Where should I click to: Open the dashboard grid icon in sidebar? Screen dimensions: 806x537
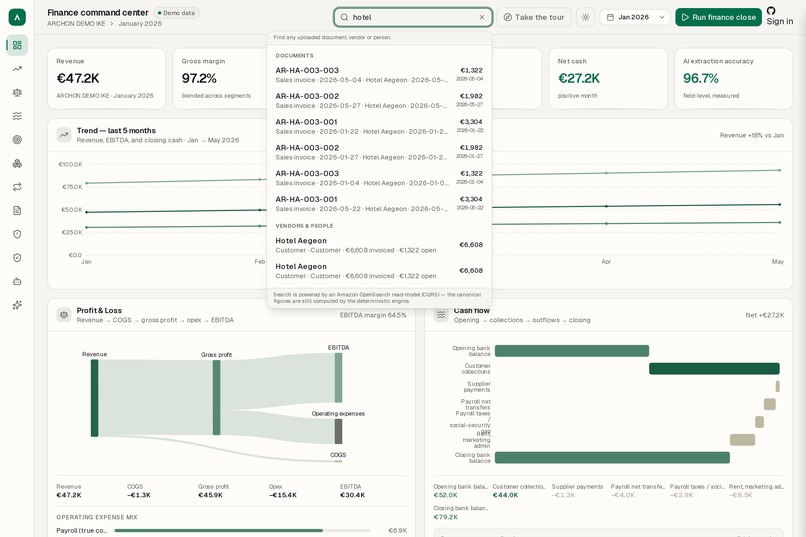click(x=17, y=45)
